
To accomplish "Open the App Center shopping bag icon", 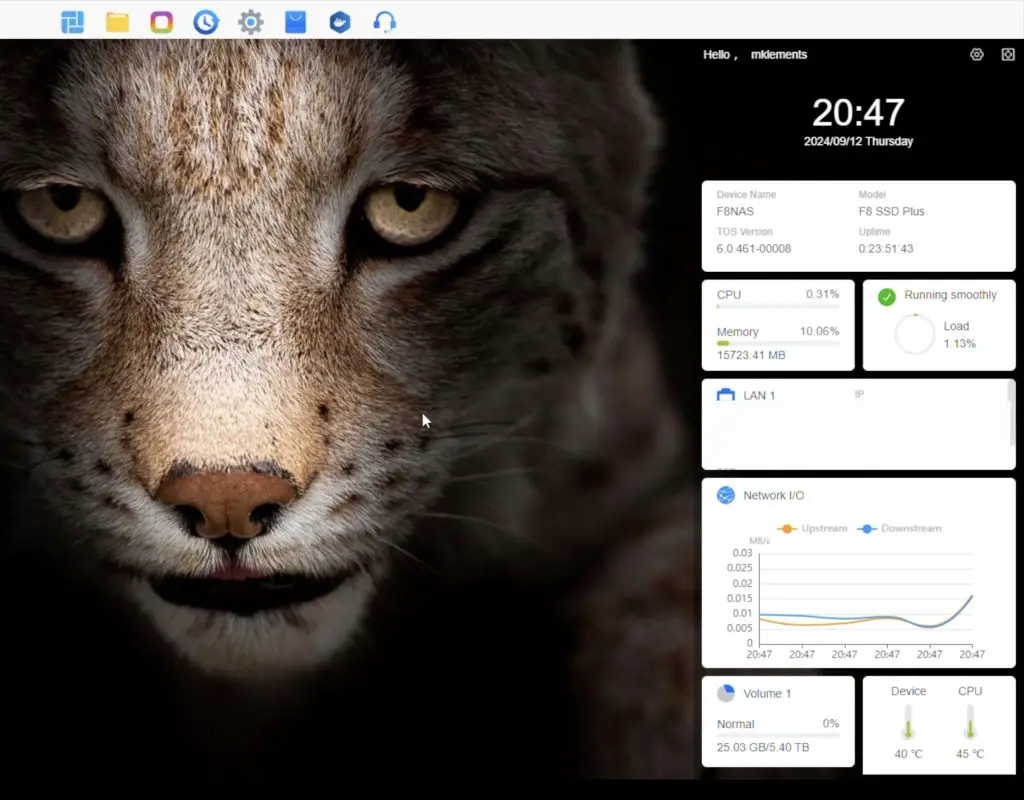I will point(295,22).
